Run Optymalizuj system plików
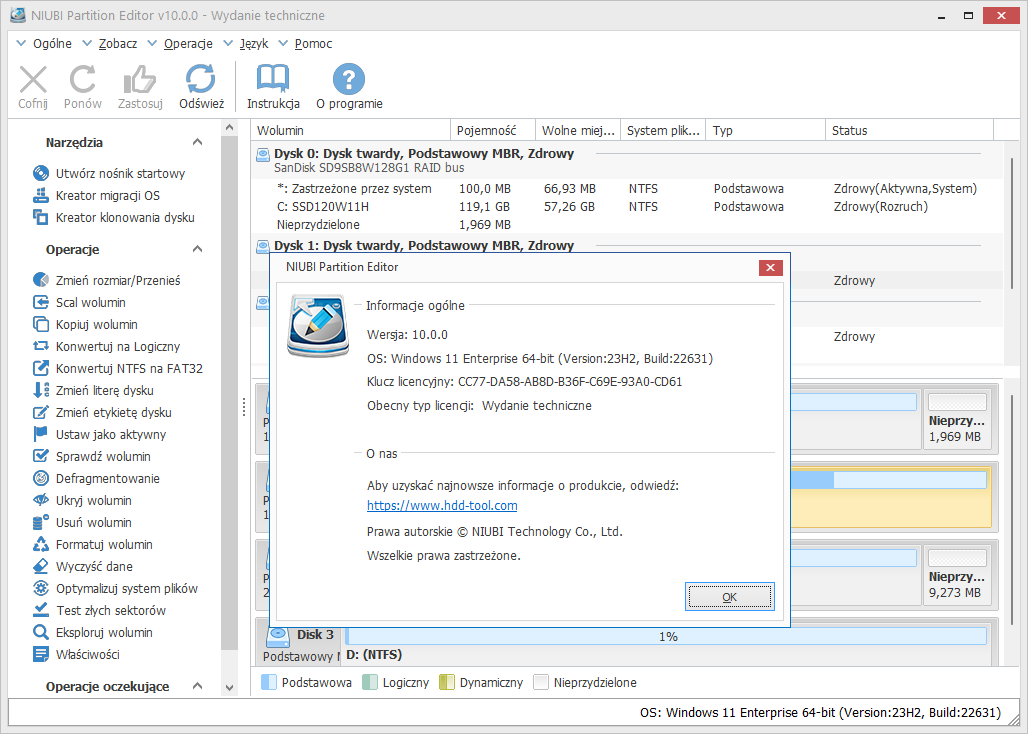The height and width of the screenshot is (734, 1028). (115, 589)
